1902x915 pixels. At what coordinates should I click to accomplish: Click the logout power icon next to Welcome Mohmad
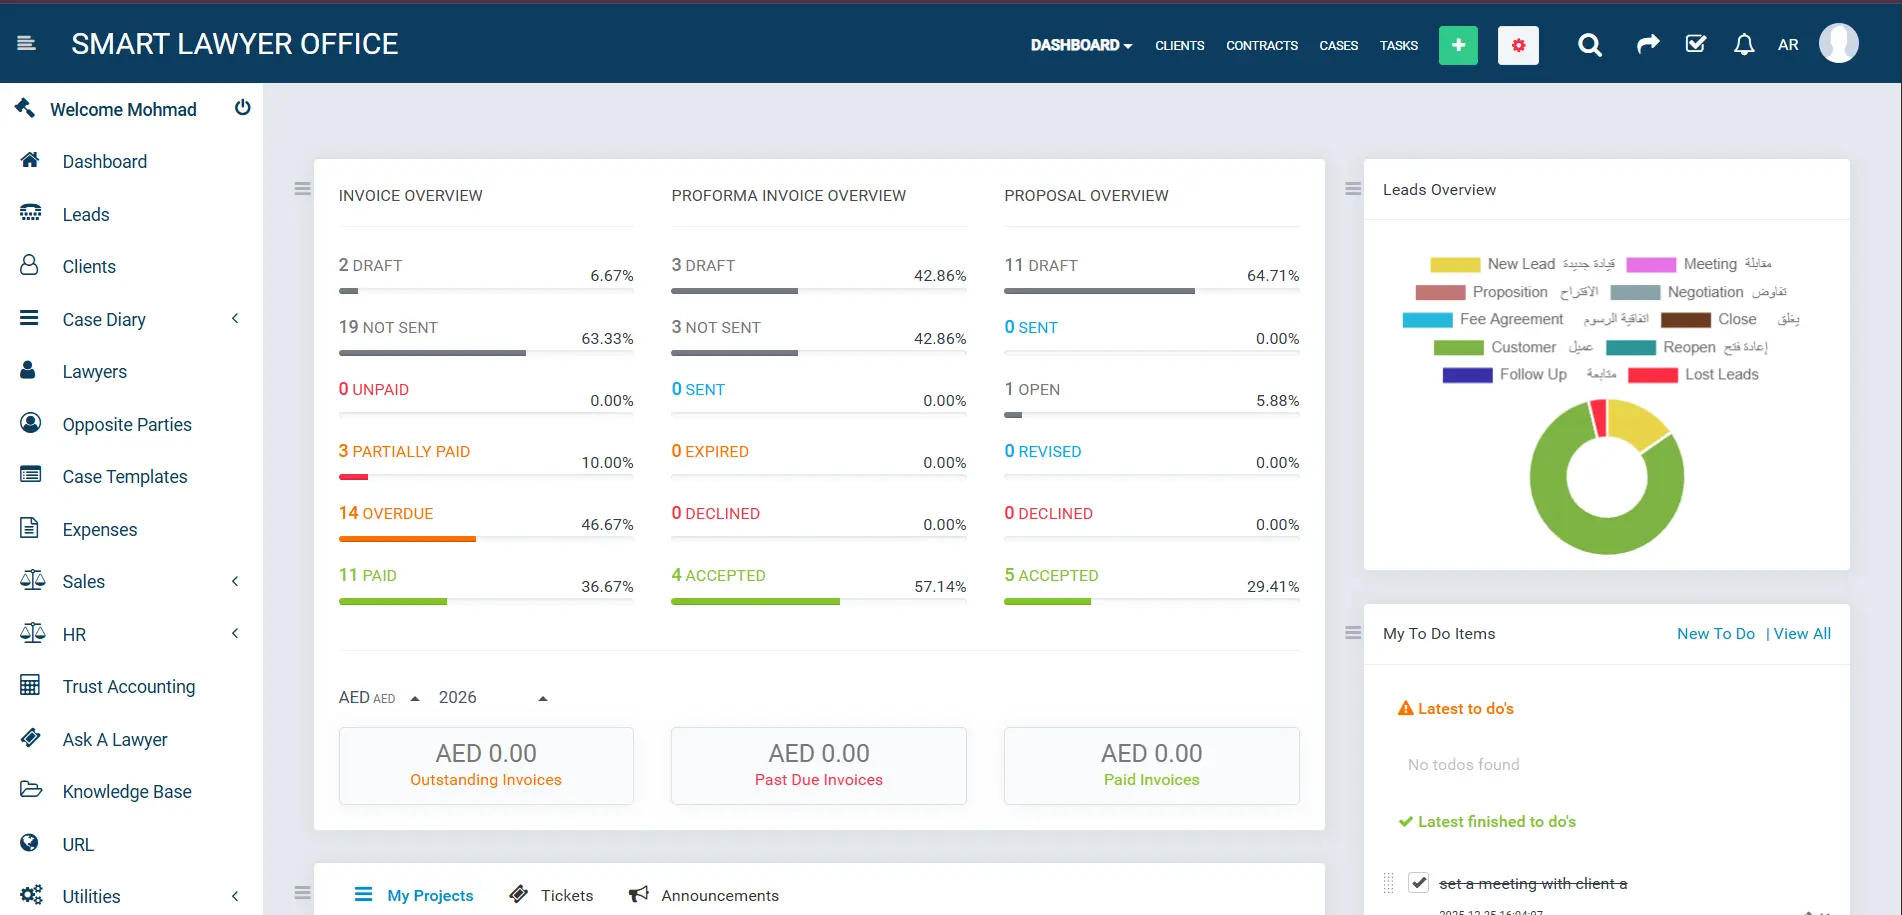click(x=242, y=108)
